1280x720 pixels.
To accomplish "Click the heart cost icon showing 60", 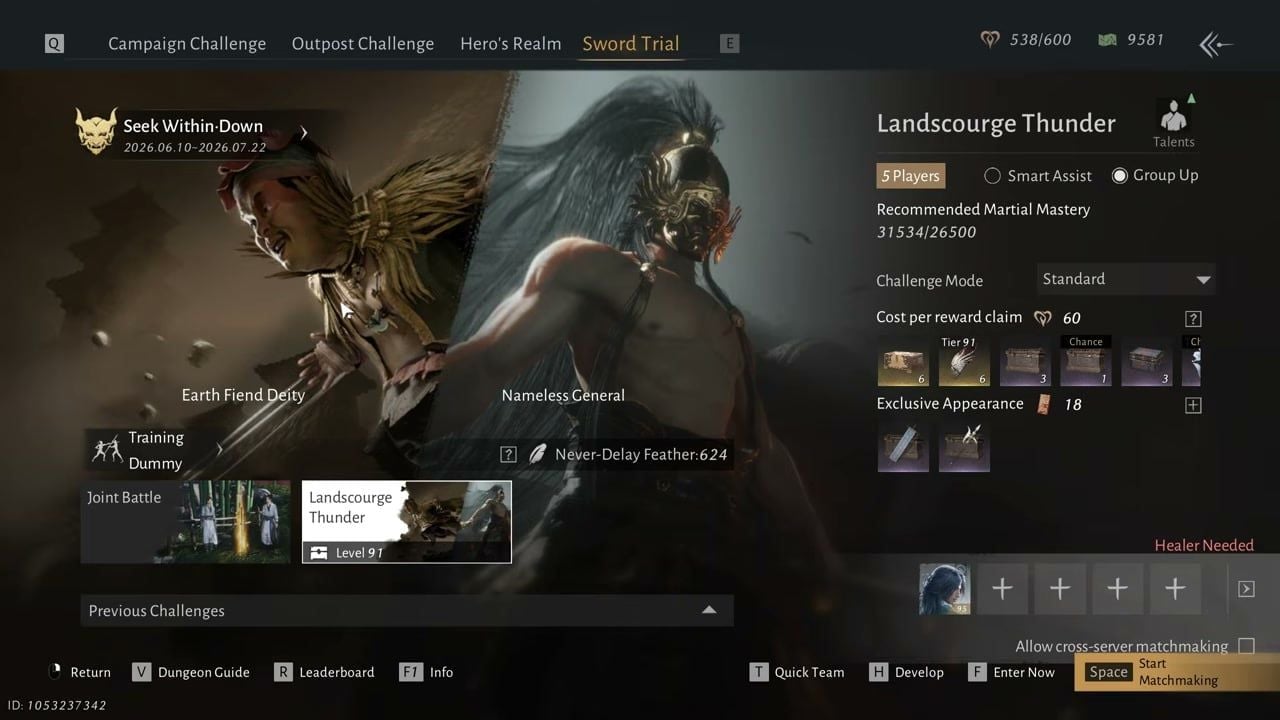I will point(1043,318).
